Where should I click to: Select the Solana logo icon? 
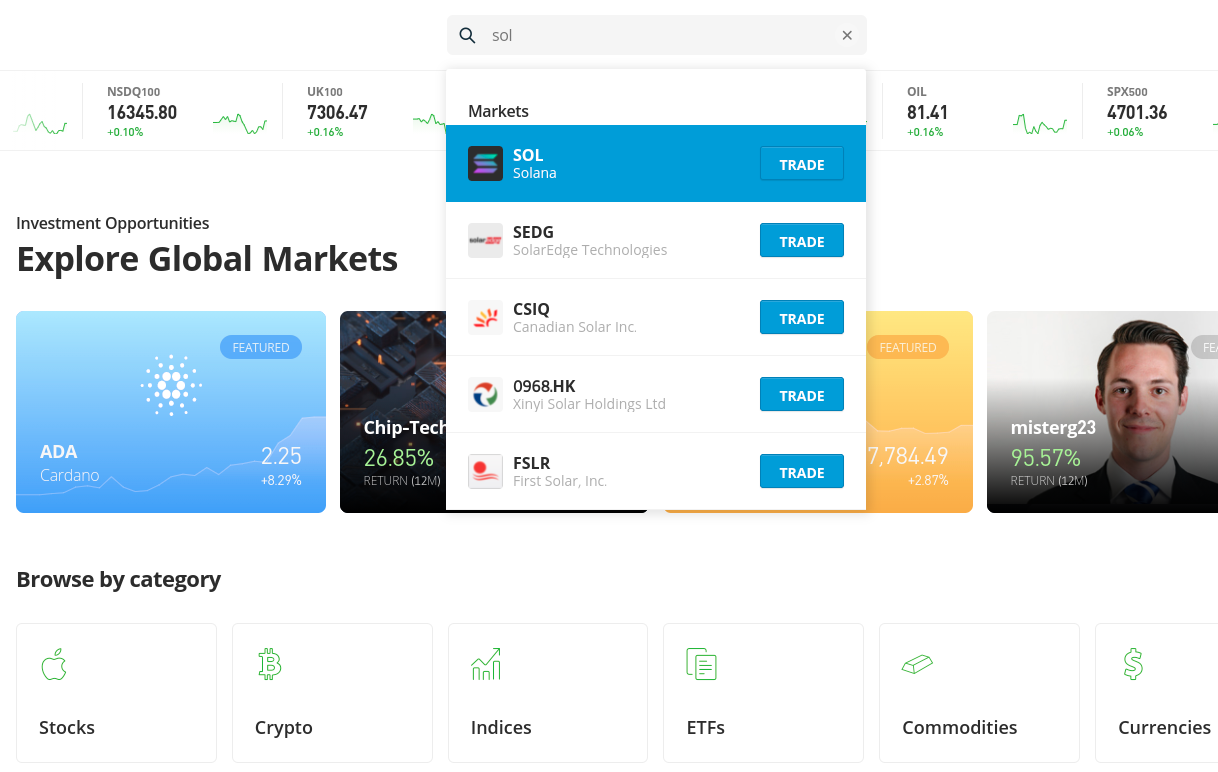[x=485, y=164]
